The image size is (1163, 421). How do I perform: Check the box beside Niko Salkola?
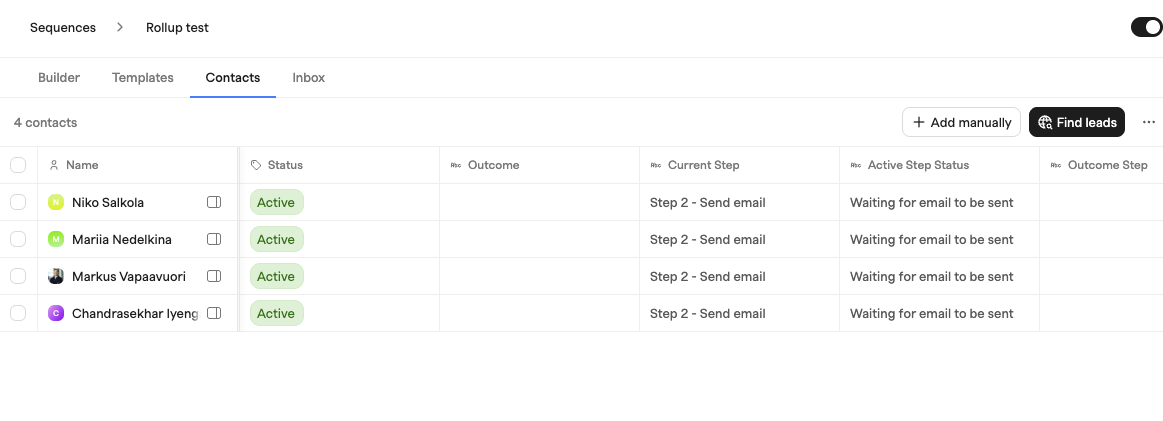18,202
